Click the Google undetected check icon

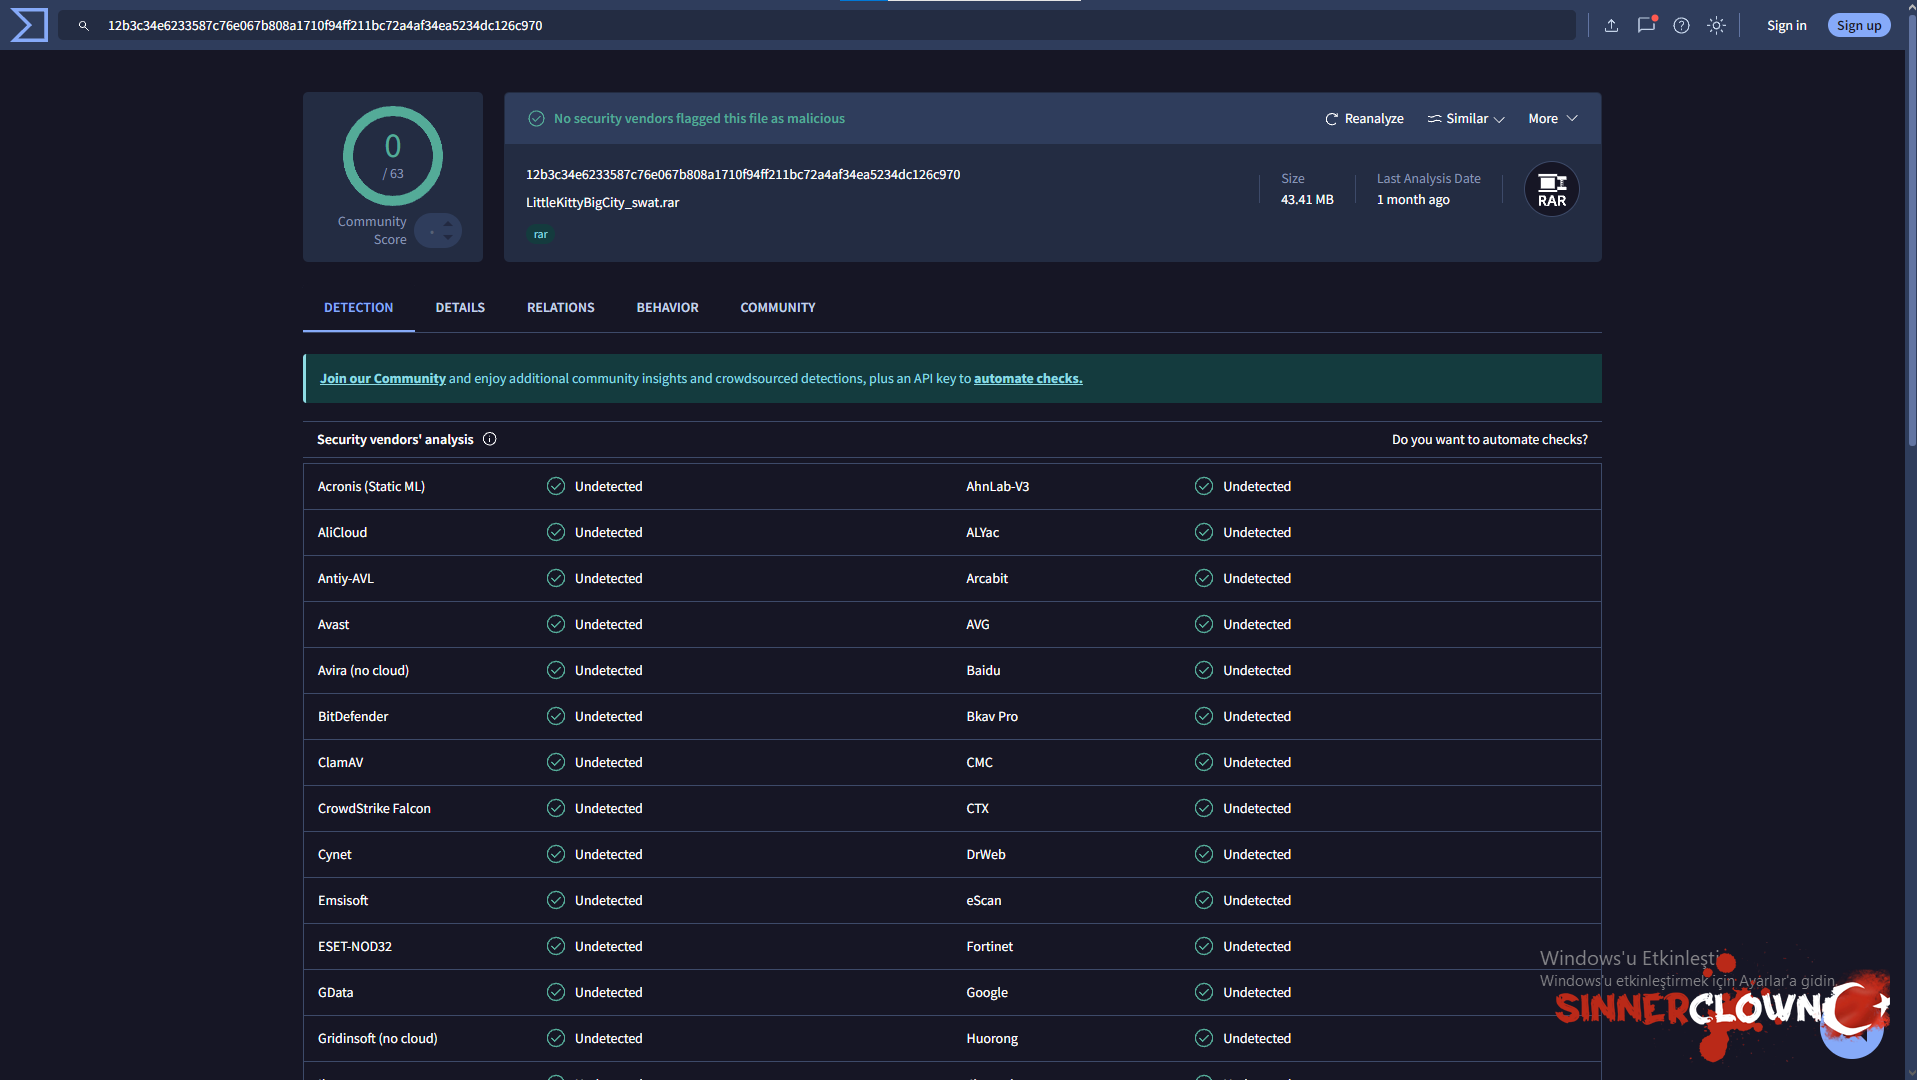[x=1204, y=993]
